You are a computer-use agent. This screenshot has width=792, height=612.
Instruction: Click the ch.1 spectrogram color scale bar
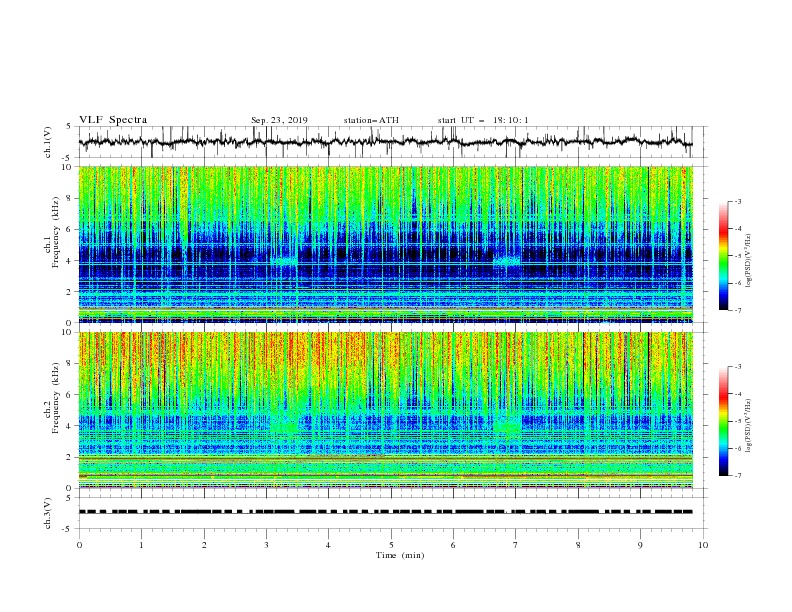click(x=723, y=256)
